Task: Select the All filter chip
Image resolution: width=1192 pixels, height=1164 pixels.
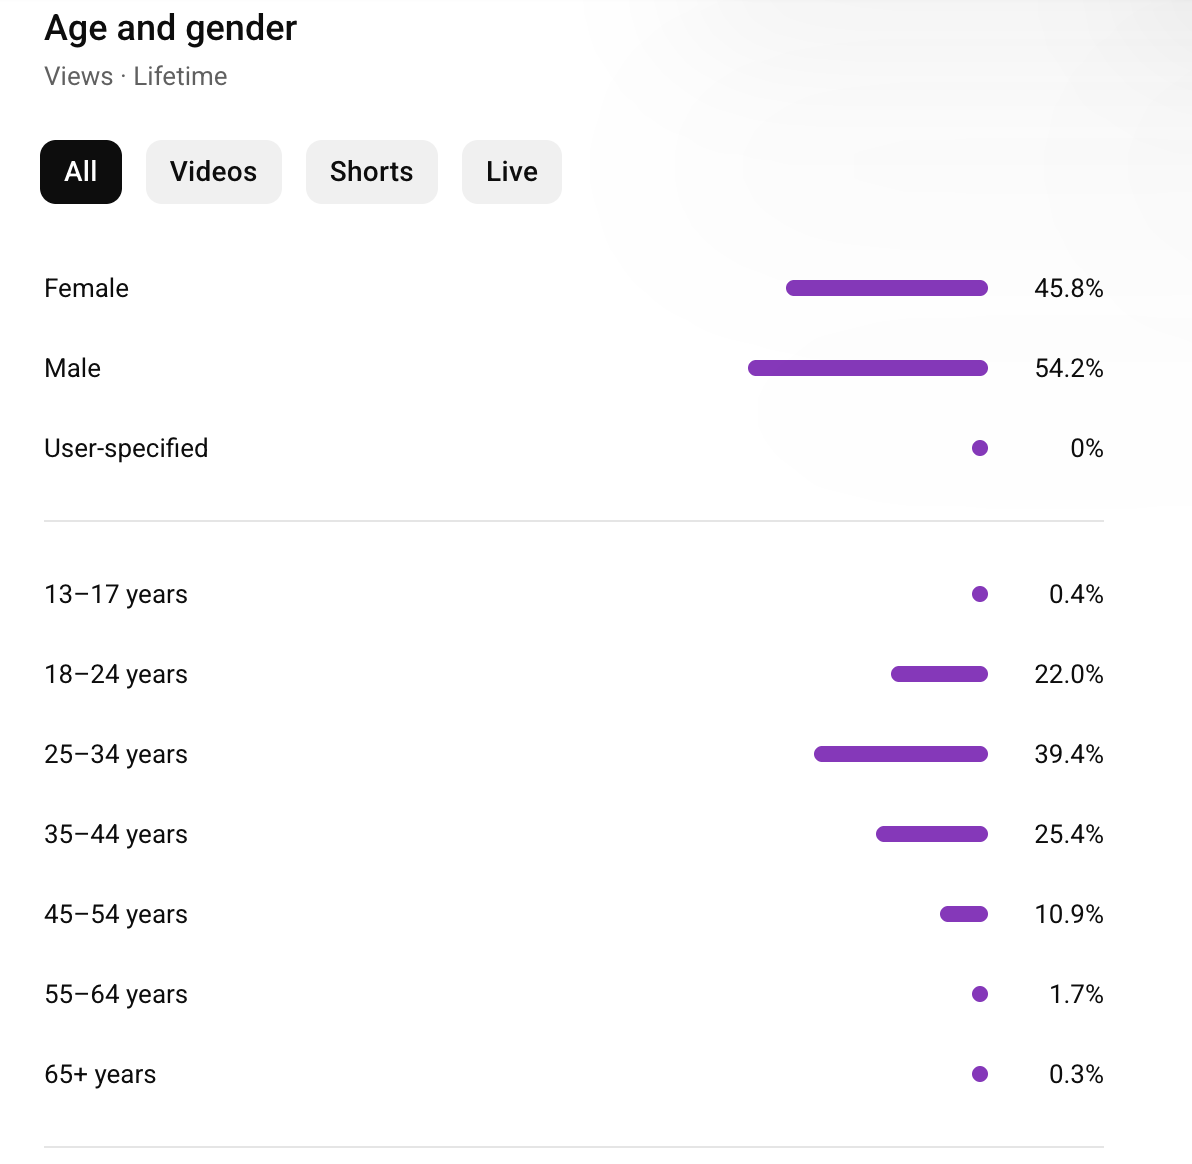Action: pos(81,172)
